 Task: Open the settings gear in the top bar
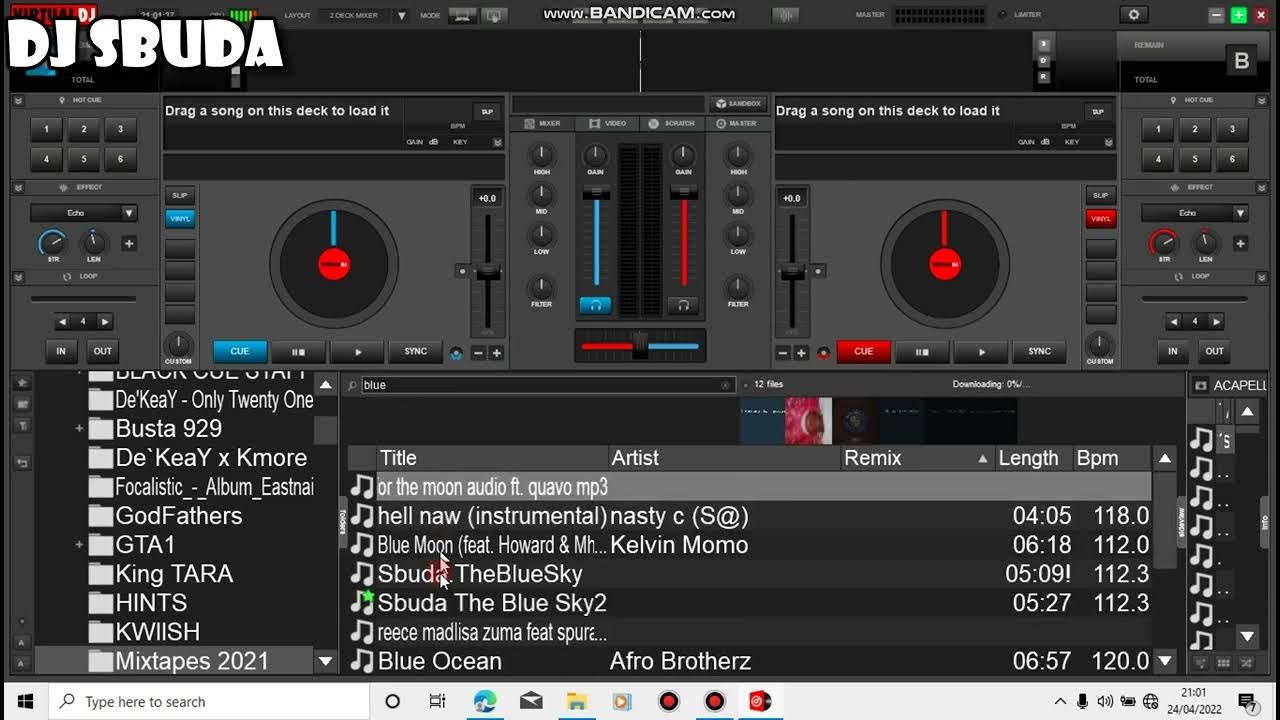click(x=1133, y=15)
